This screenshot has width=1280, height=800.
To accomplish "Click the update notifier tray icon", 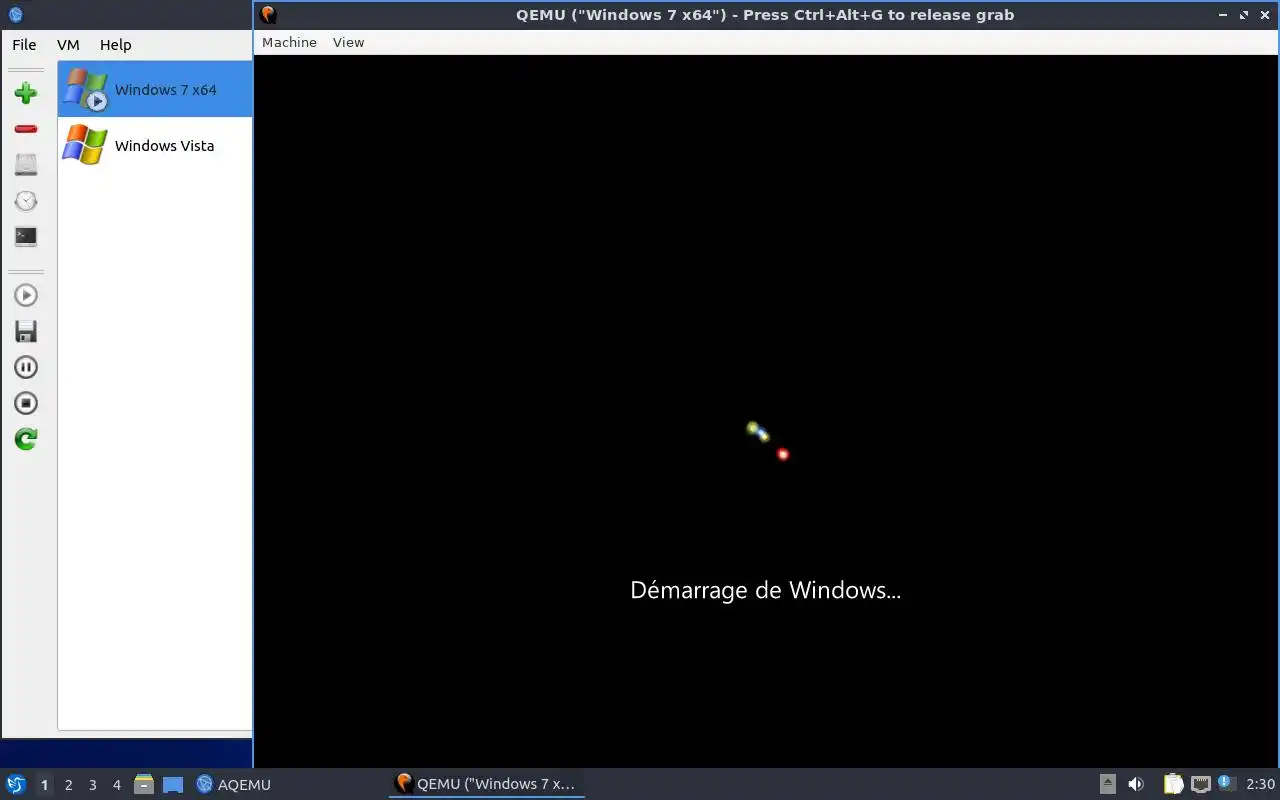I will [x=1227, y=783].
